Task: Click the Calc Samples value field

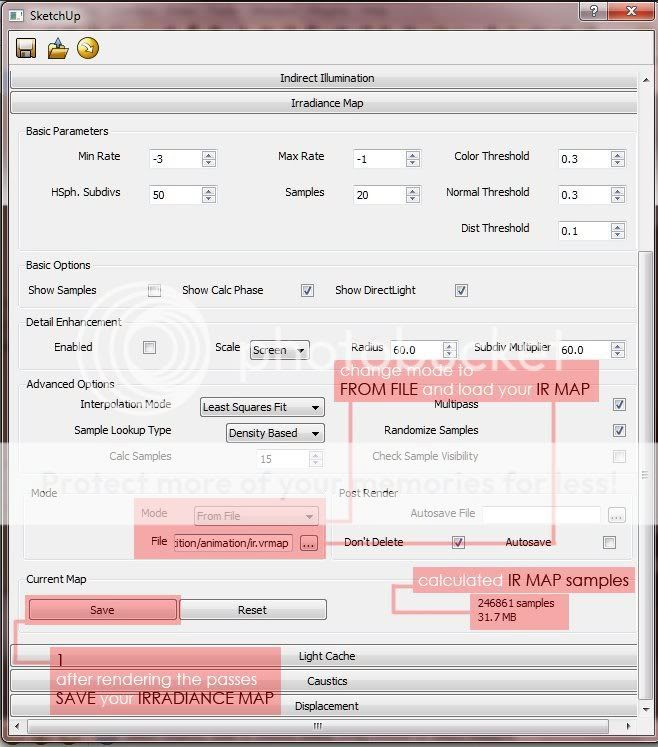Action: tap(283, 459)
